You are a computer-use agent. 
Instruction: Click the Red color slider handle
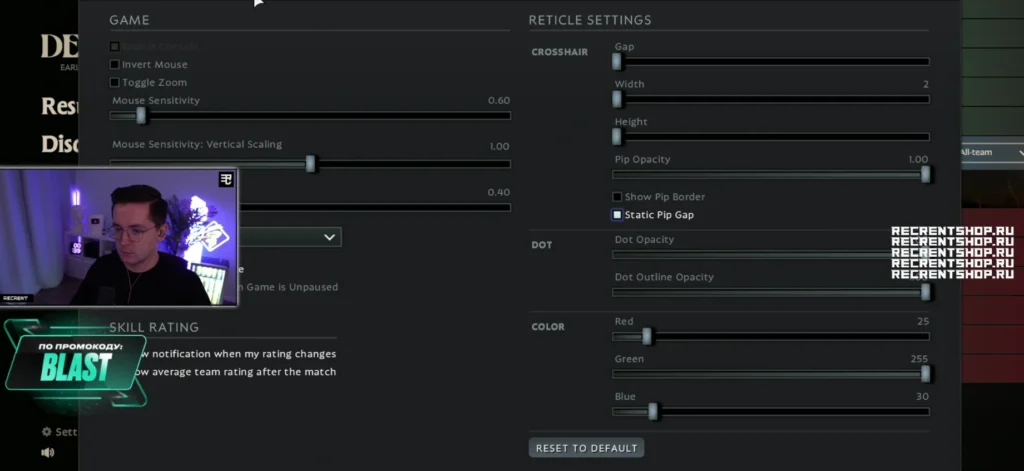pyautogui.click(x=646, y=336)
